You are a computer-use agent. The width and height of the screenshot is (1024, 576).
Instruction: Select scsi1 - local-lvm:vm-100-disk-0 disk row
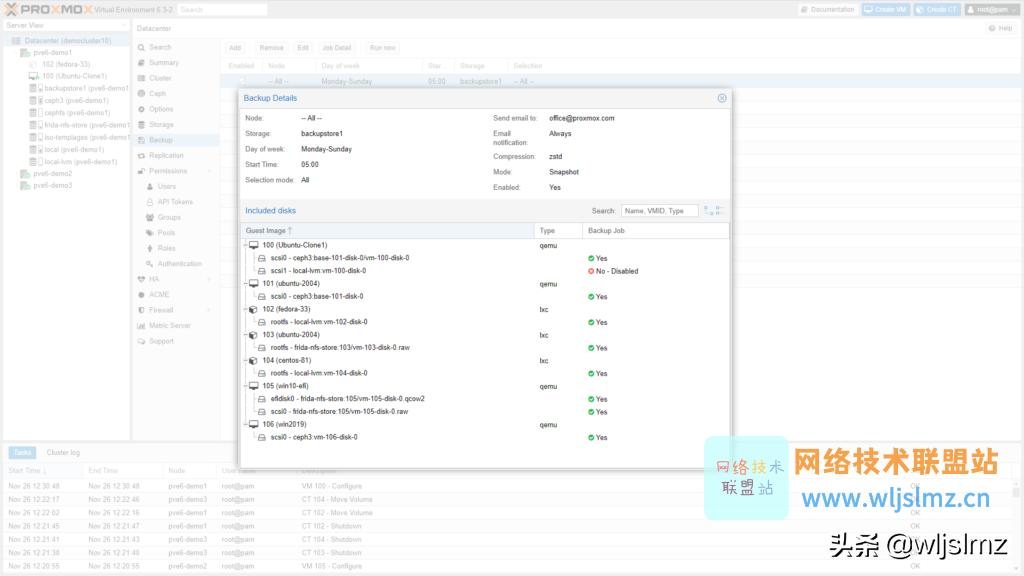[x=485, y=271]
